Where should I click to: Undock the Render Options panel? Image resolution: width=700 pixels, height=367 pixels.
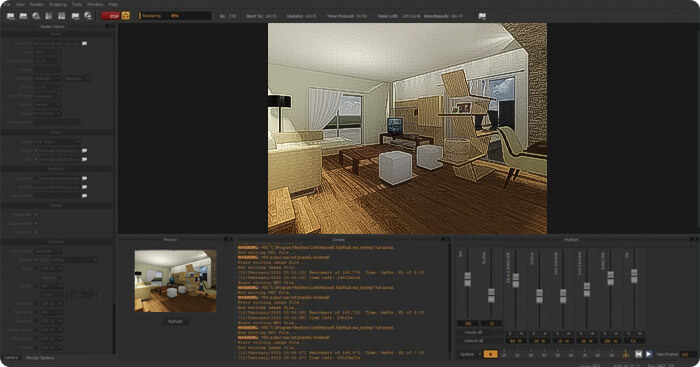[x=107, y=26]
